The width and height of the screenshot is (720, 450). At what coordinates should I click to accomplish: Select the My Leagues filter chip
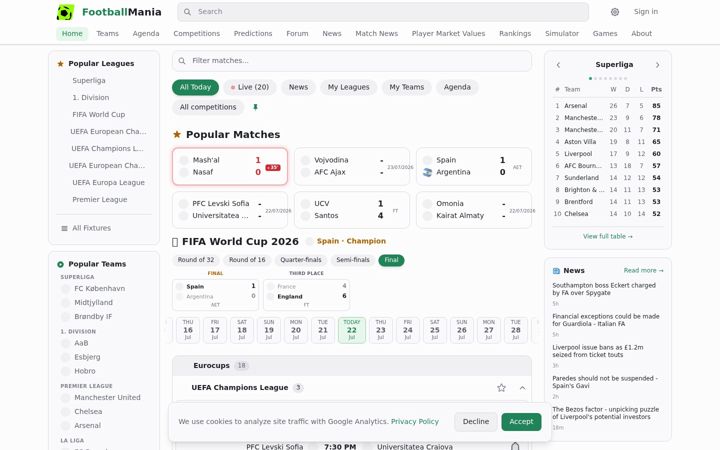point(349,87)
